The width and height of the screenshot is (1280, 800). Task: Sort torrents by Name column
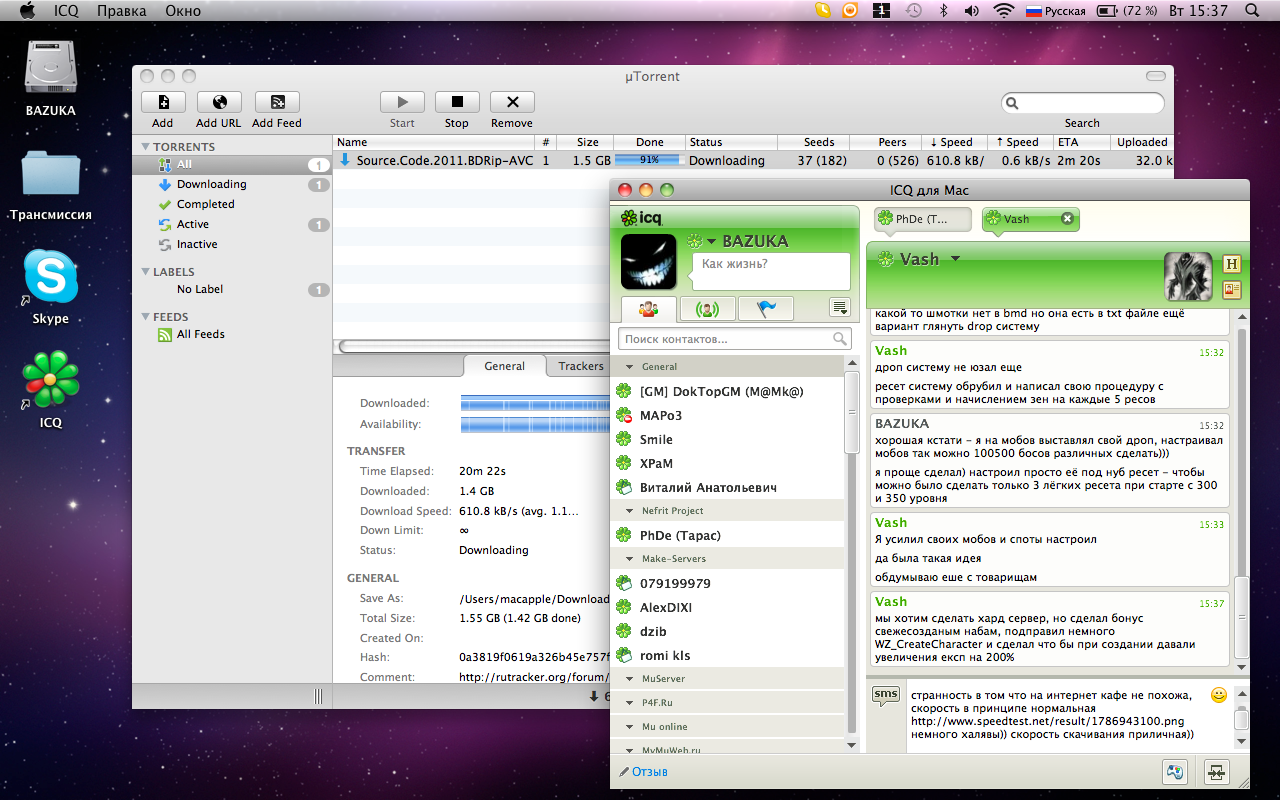click(433, 142)
